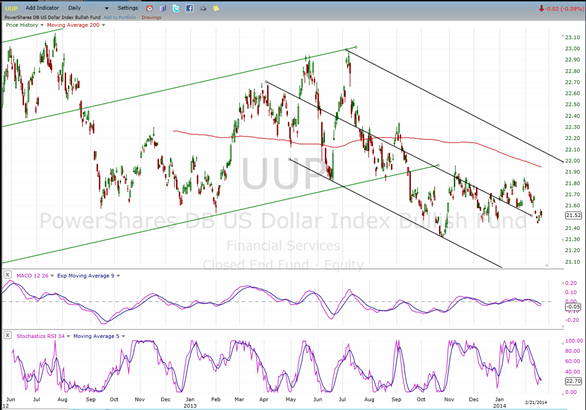Open the Add Indicator menu
This screenshot has width=586, height=410.
coord(42,8)
